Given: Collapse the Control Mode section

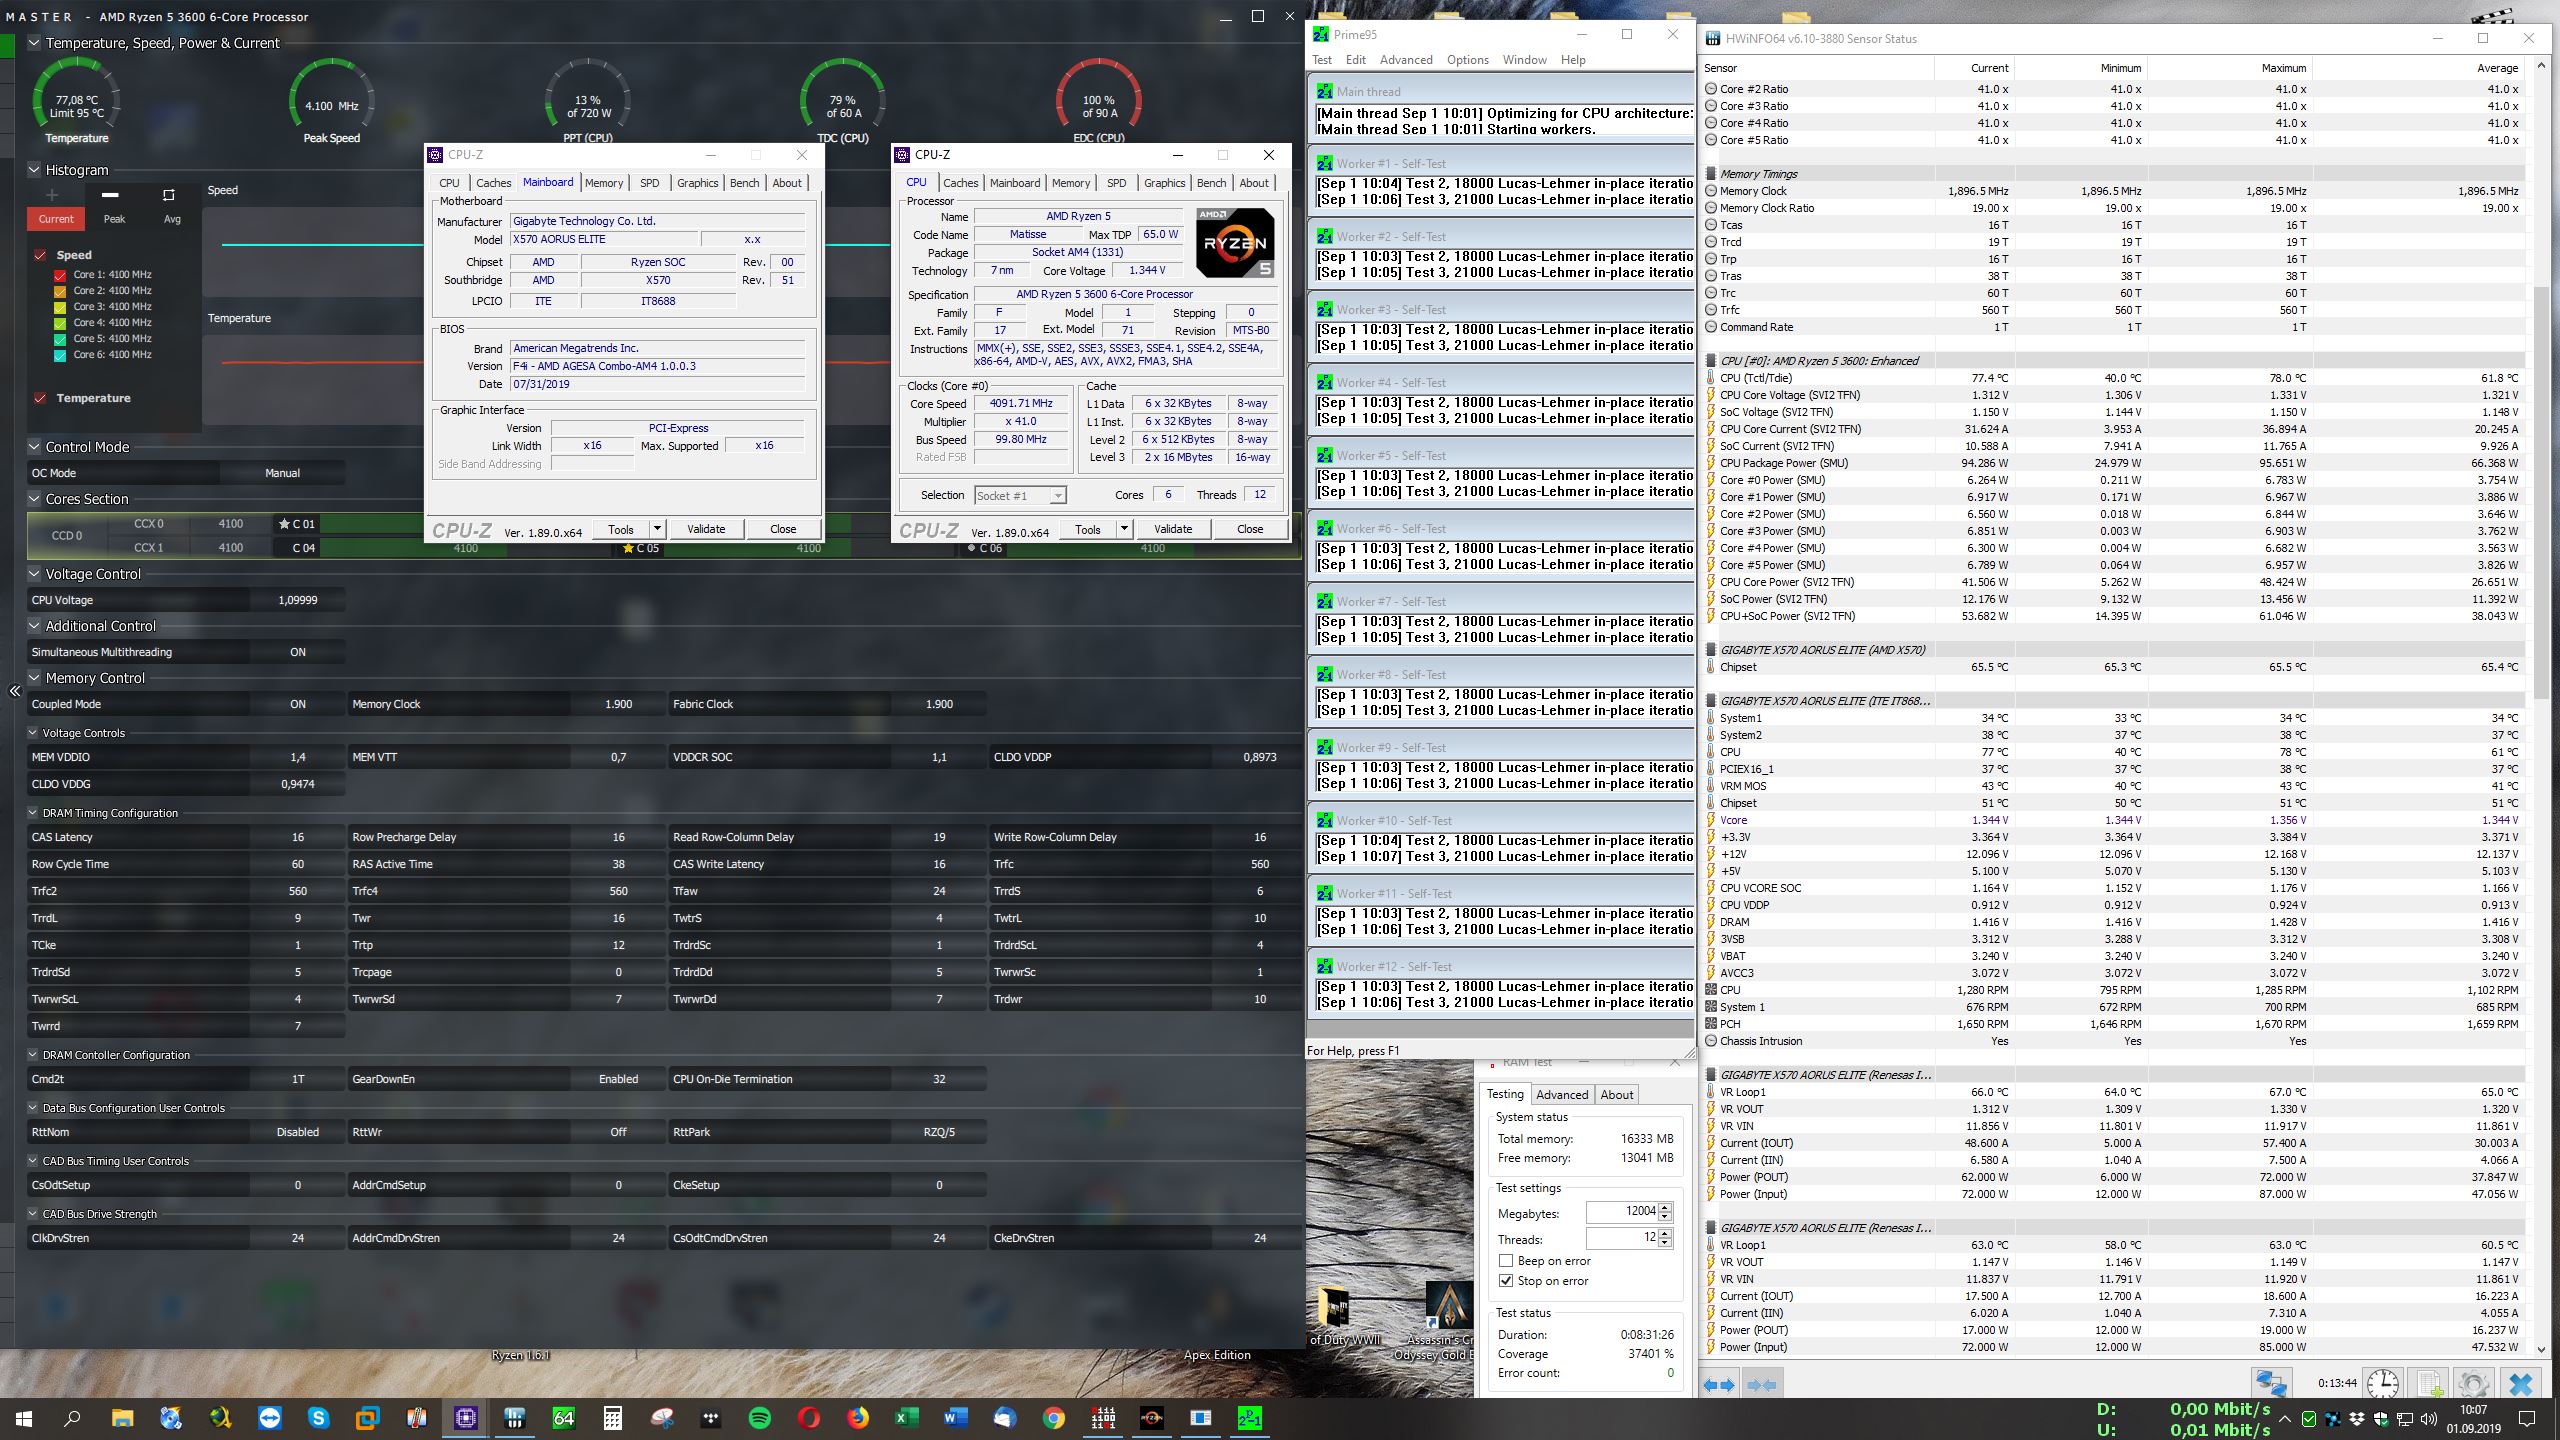Looking at the screenshot, I should [x=34, y=447].
